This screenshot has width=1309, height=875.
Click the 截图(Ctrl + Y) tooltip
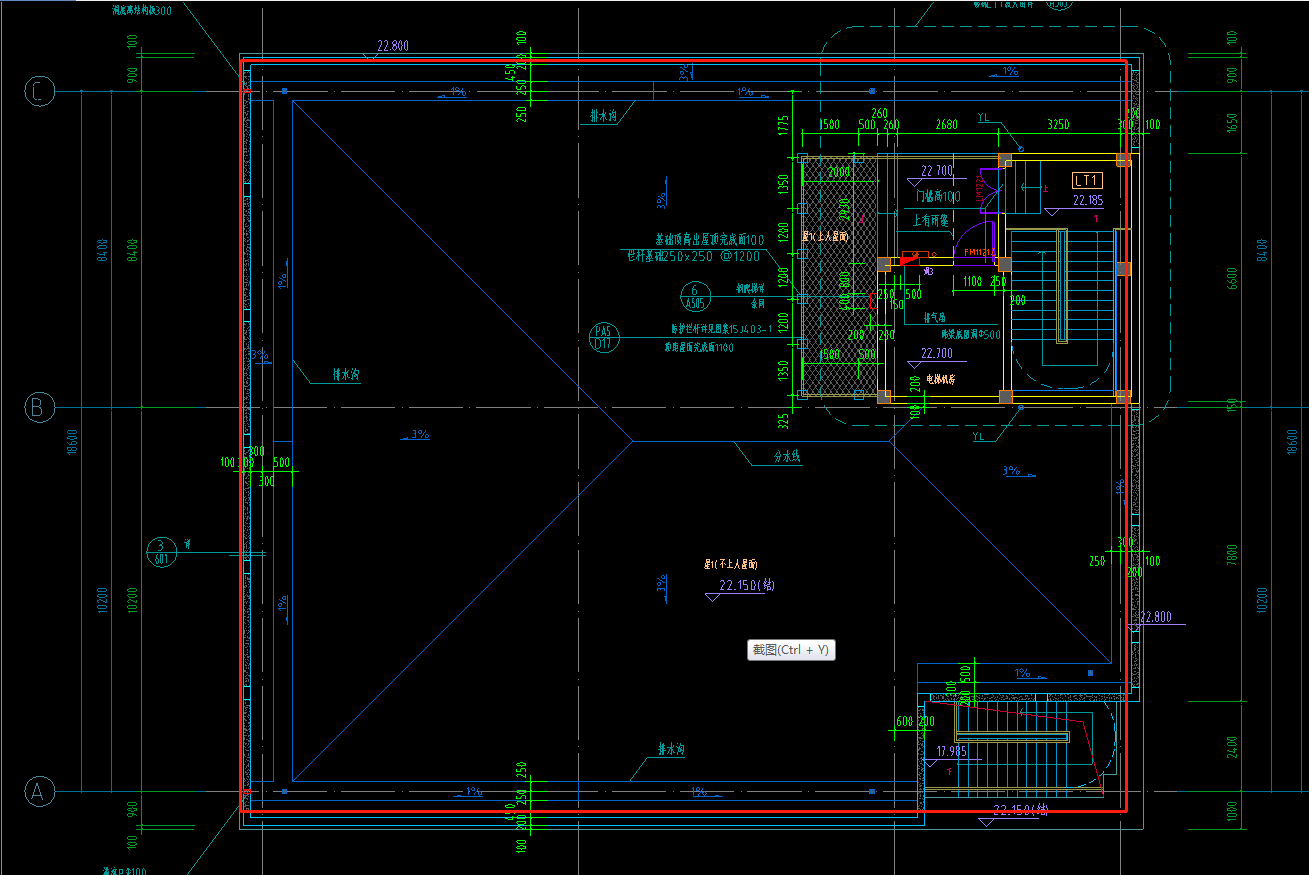791,650
